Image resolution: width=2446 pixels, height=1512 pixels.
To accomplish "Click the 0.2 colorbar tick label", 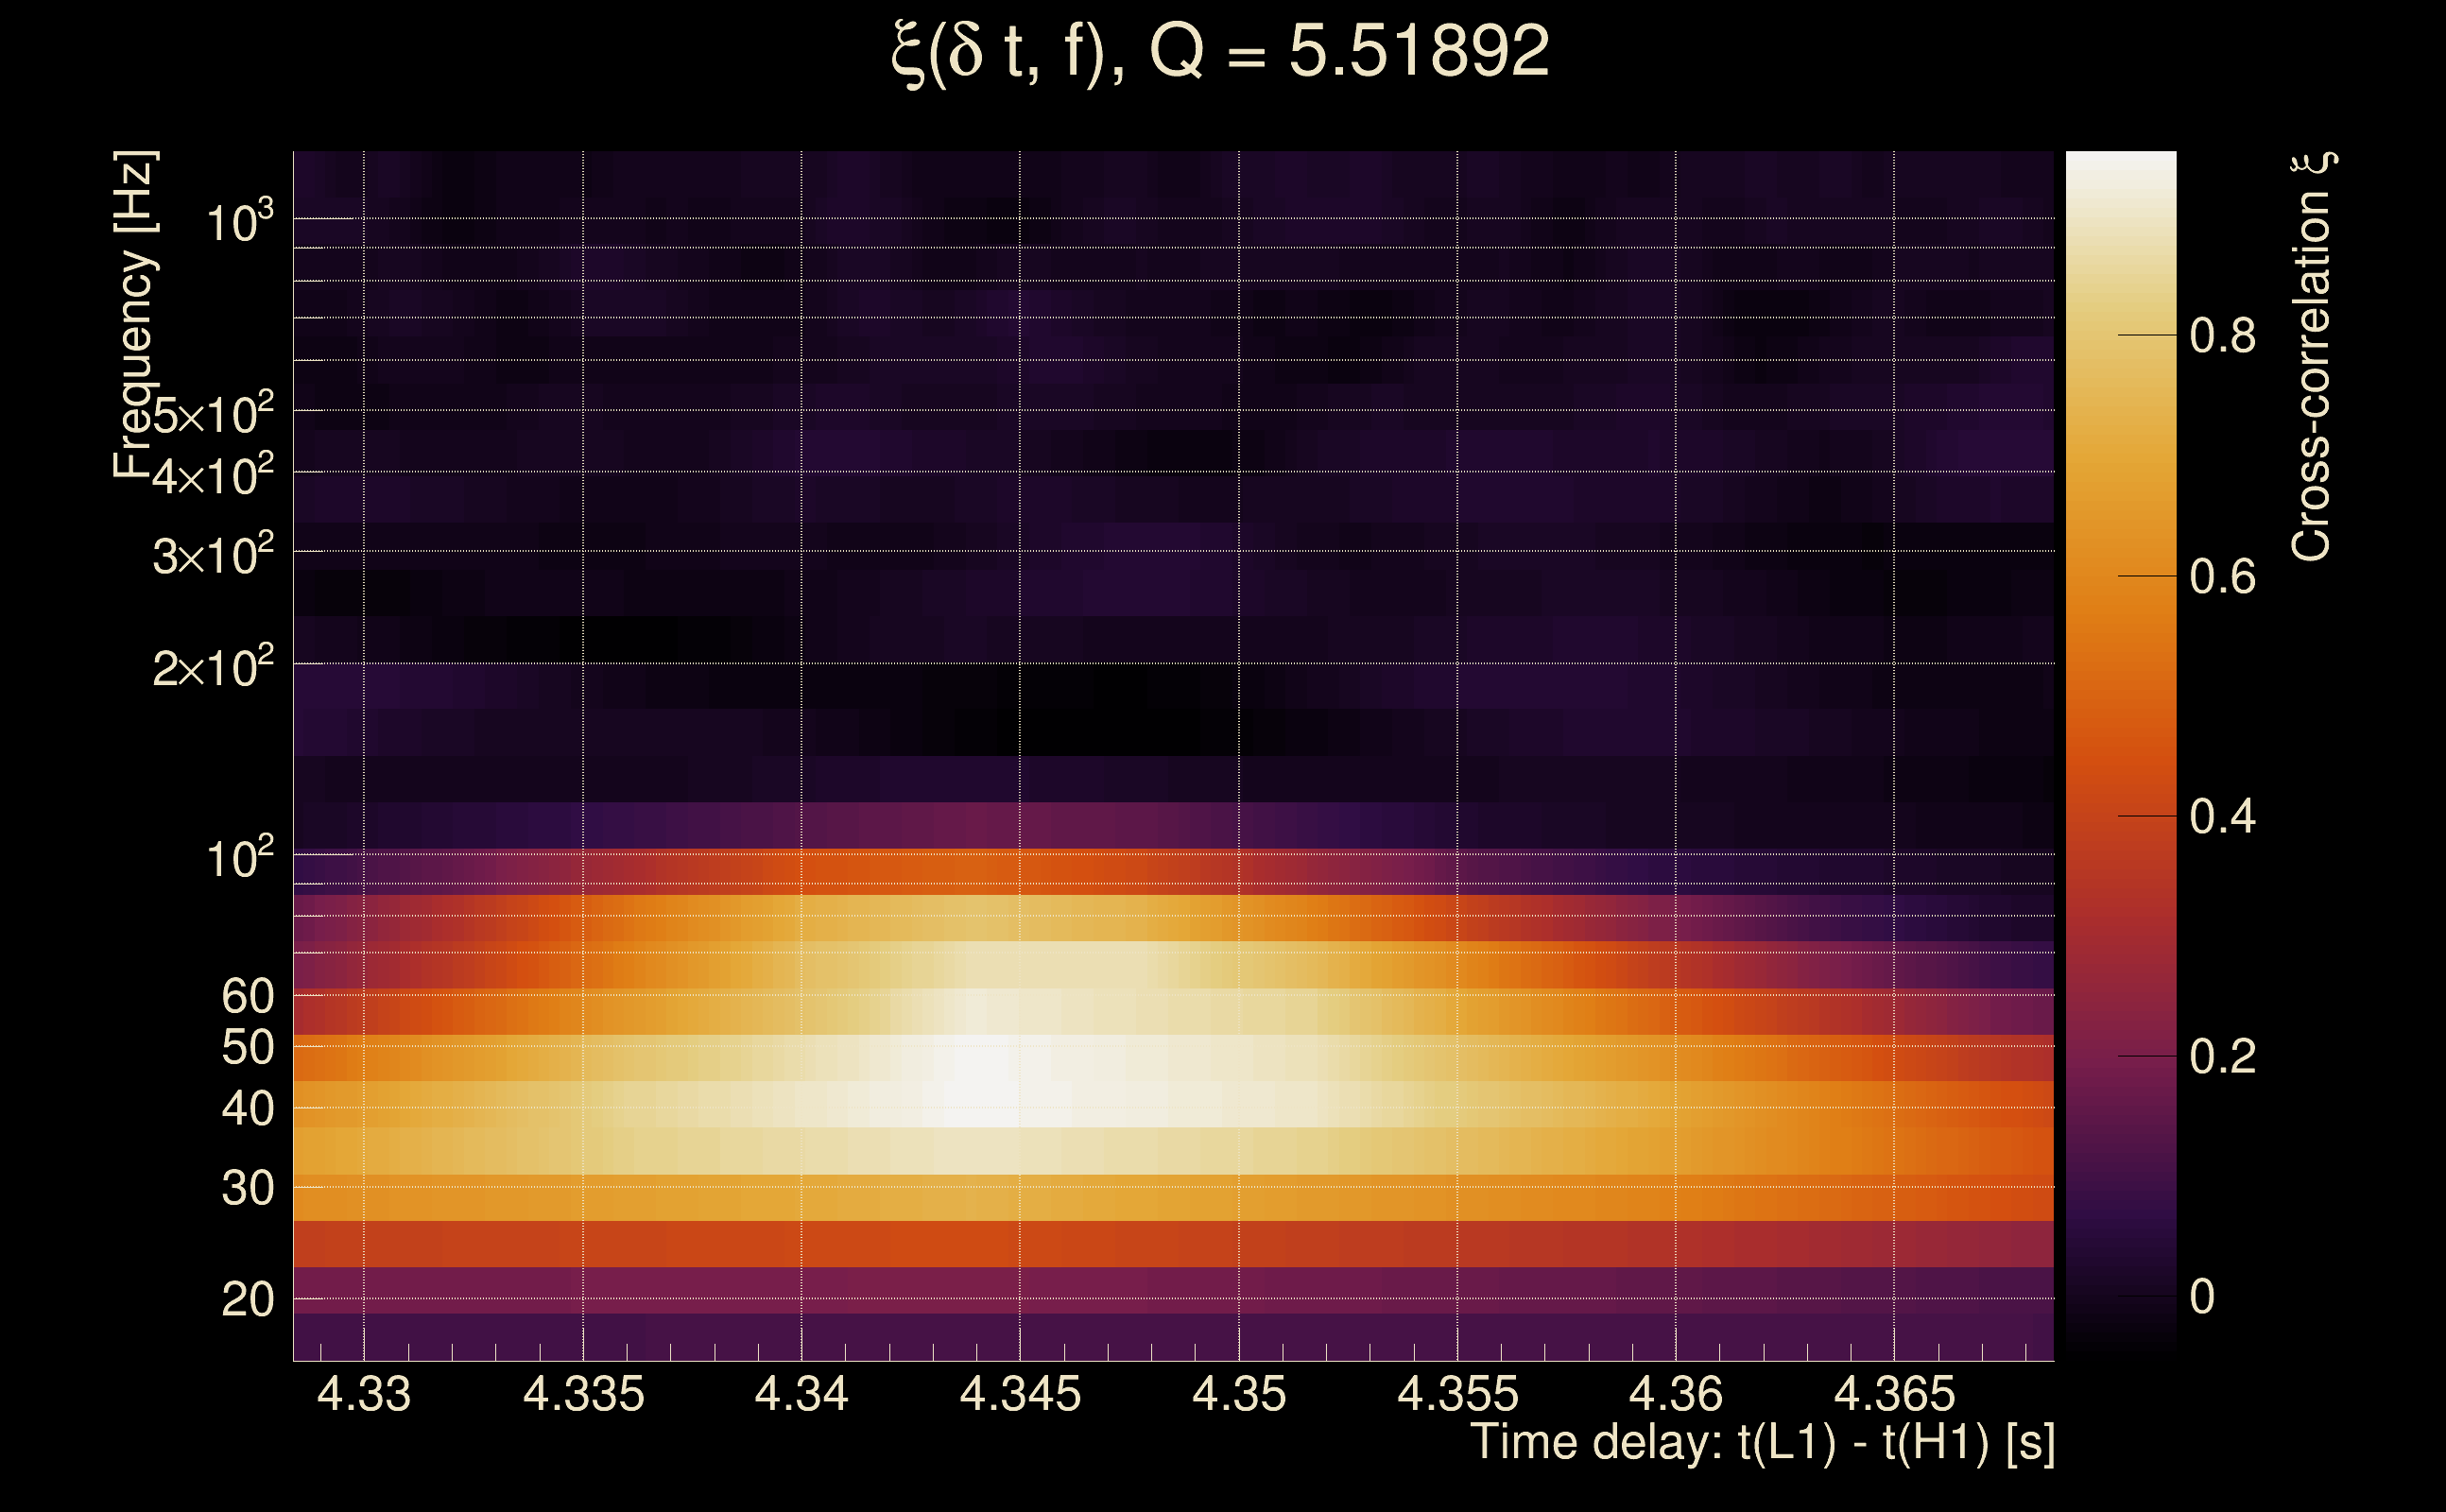I will pos(2222,1057).
